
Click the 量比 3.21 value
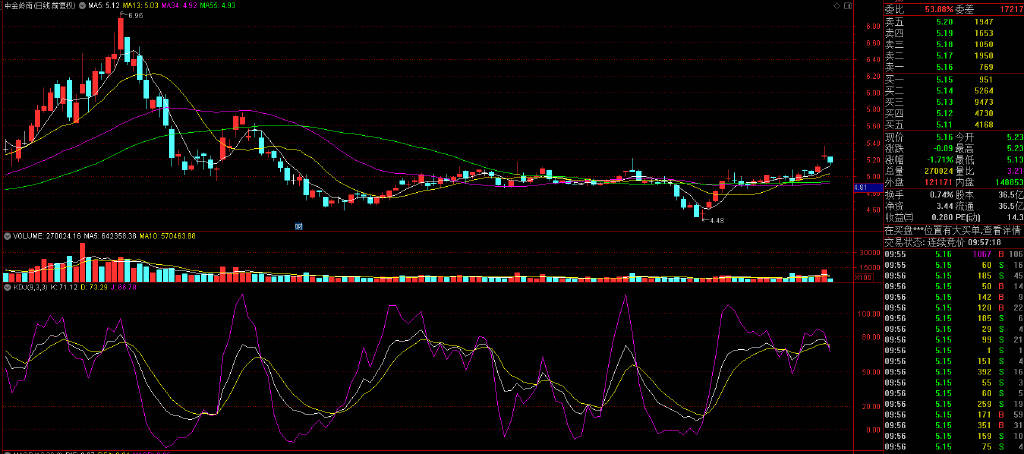coord(1014,170)
